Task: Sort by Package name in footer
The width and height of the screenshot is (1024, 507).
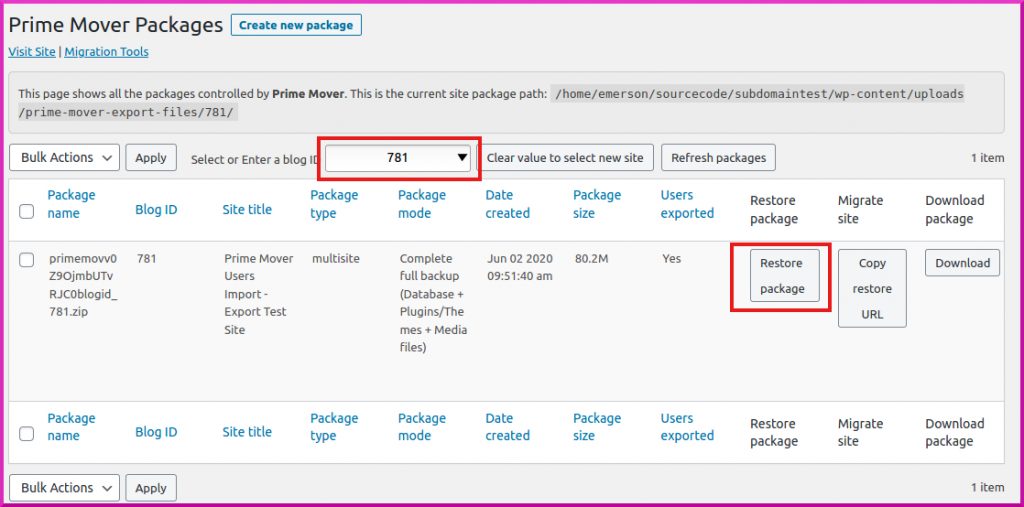Action: (x=71, y=427)
